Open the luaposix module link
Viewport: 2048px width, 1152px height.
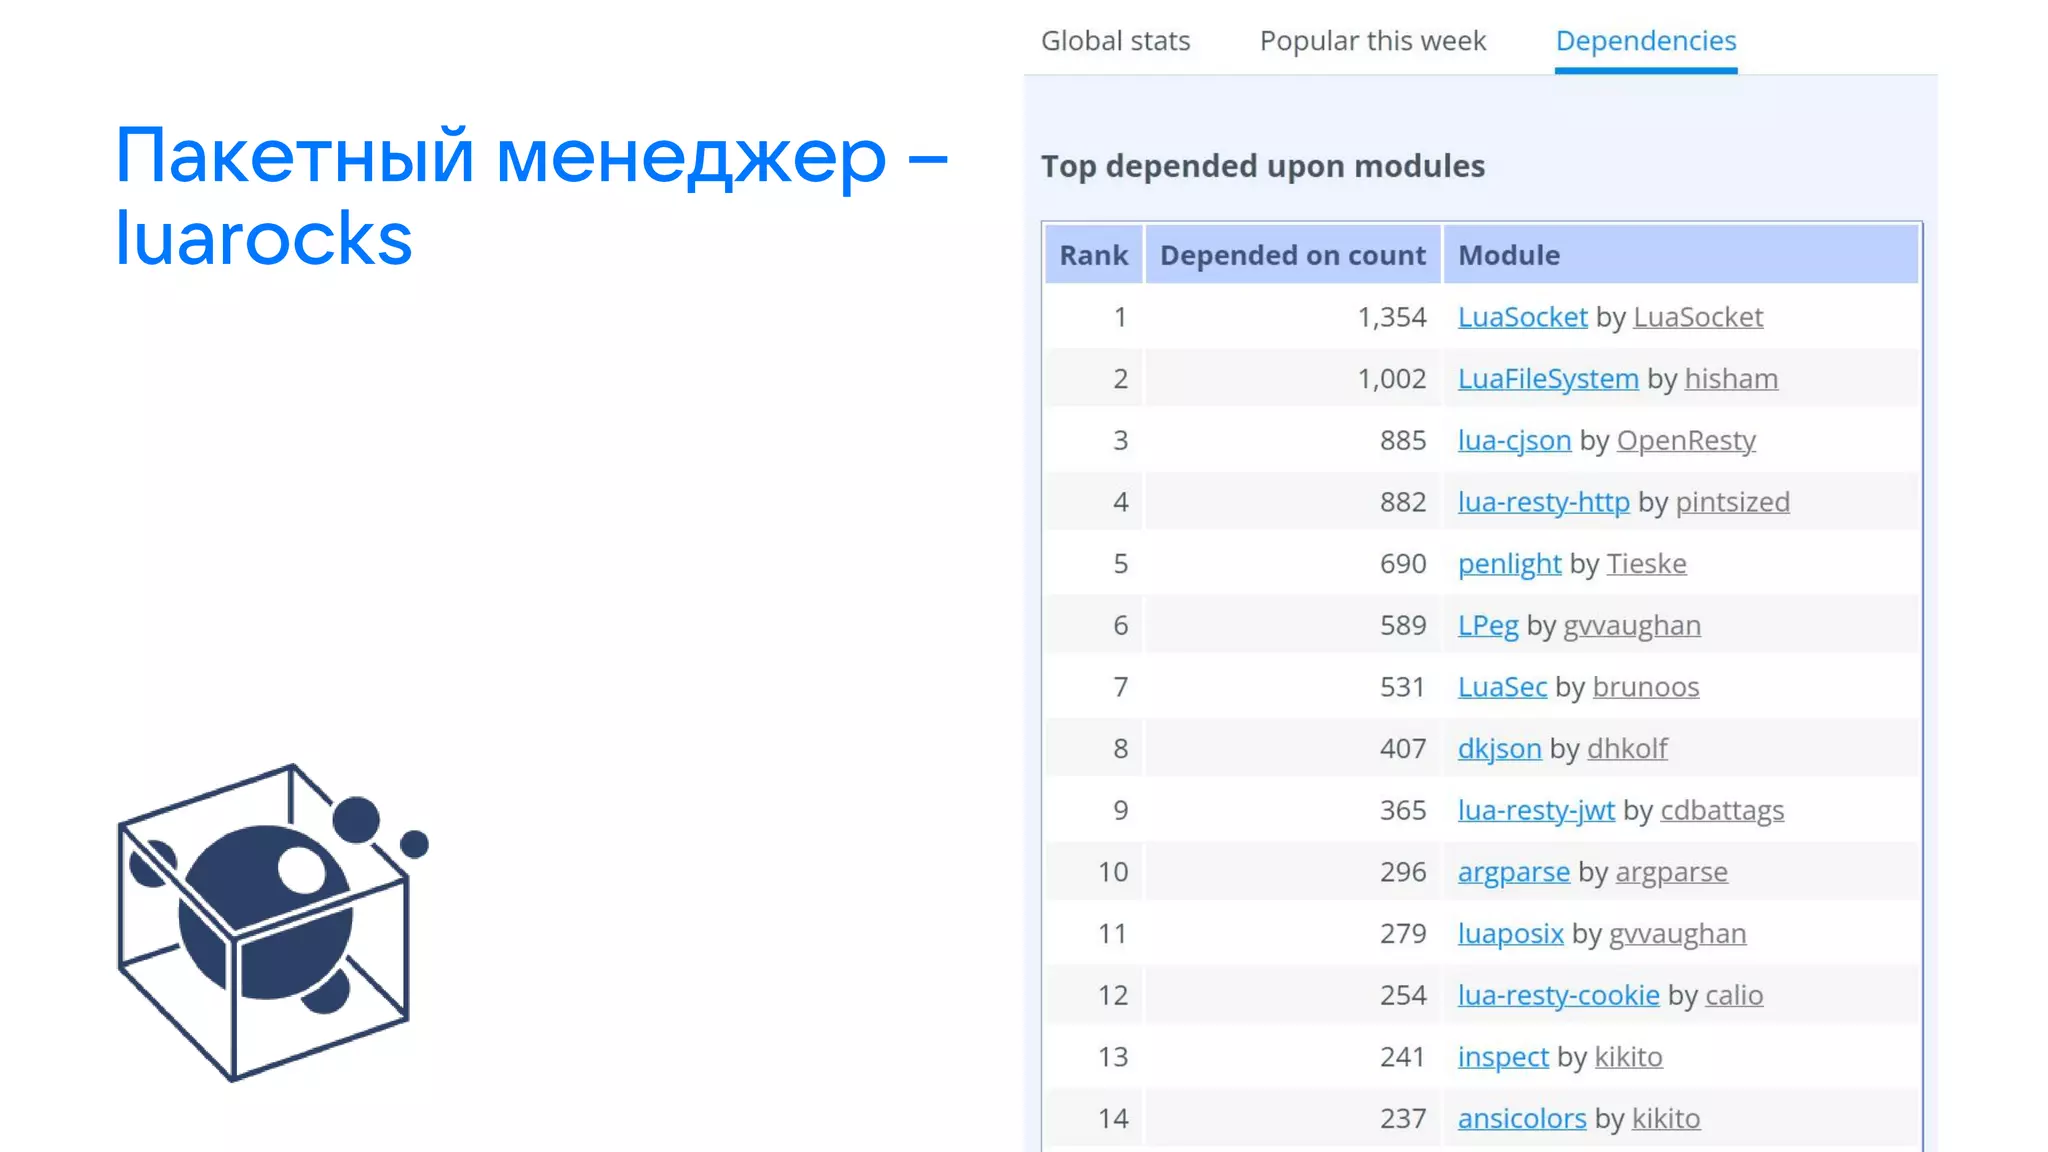tap(1510, 934)
